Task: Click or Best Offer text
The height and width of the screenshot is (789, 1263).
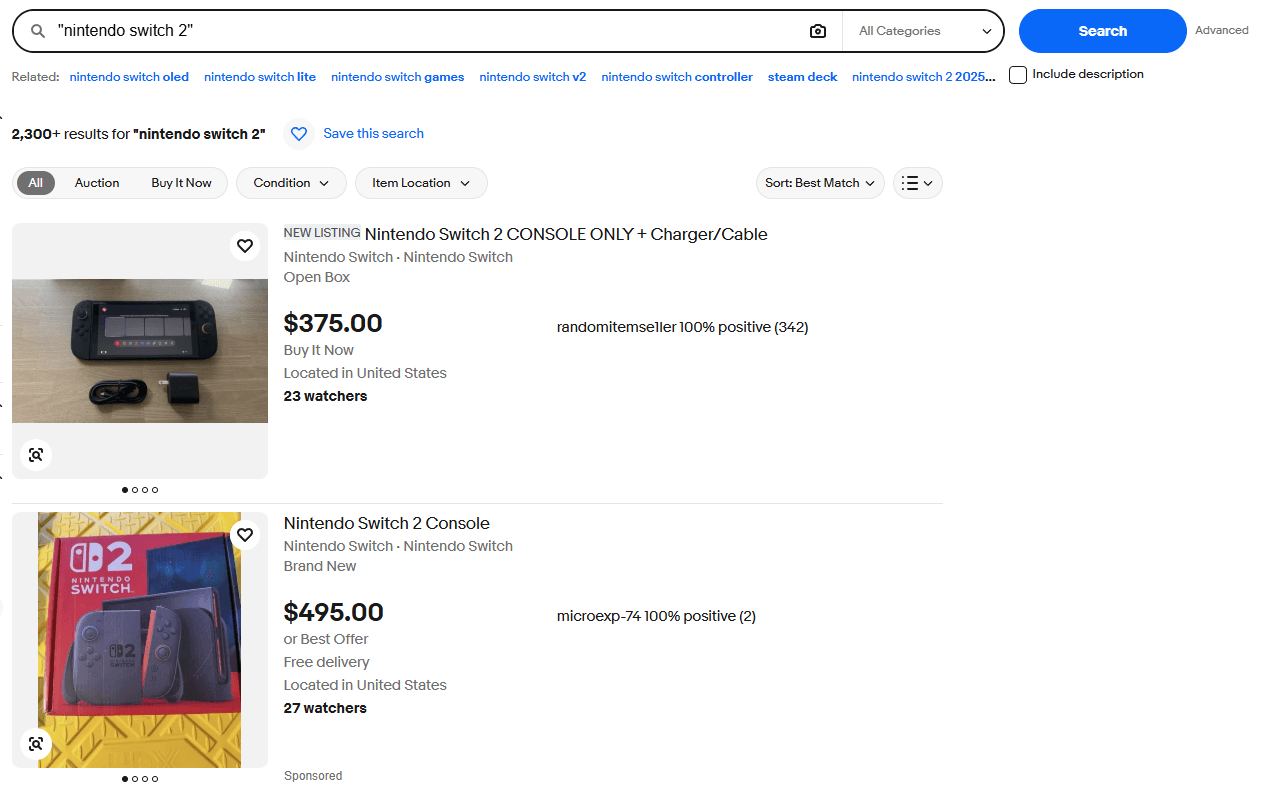Action: 326,640
